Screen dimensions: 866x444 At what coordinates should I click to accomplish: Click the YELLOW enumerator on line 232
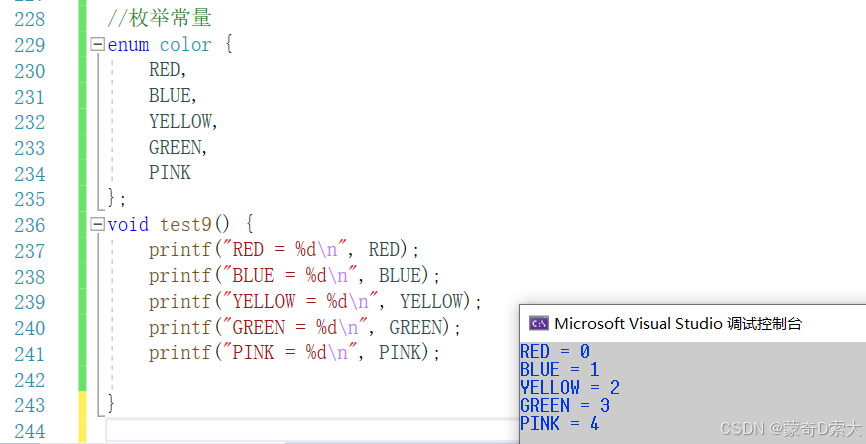[183, 121]
